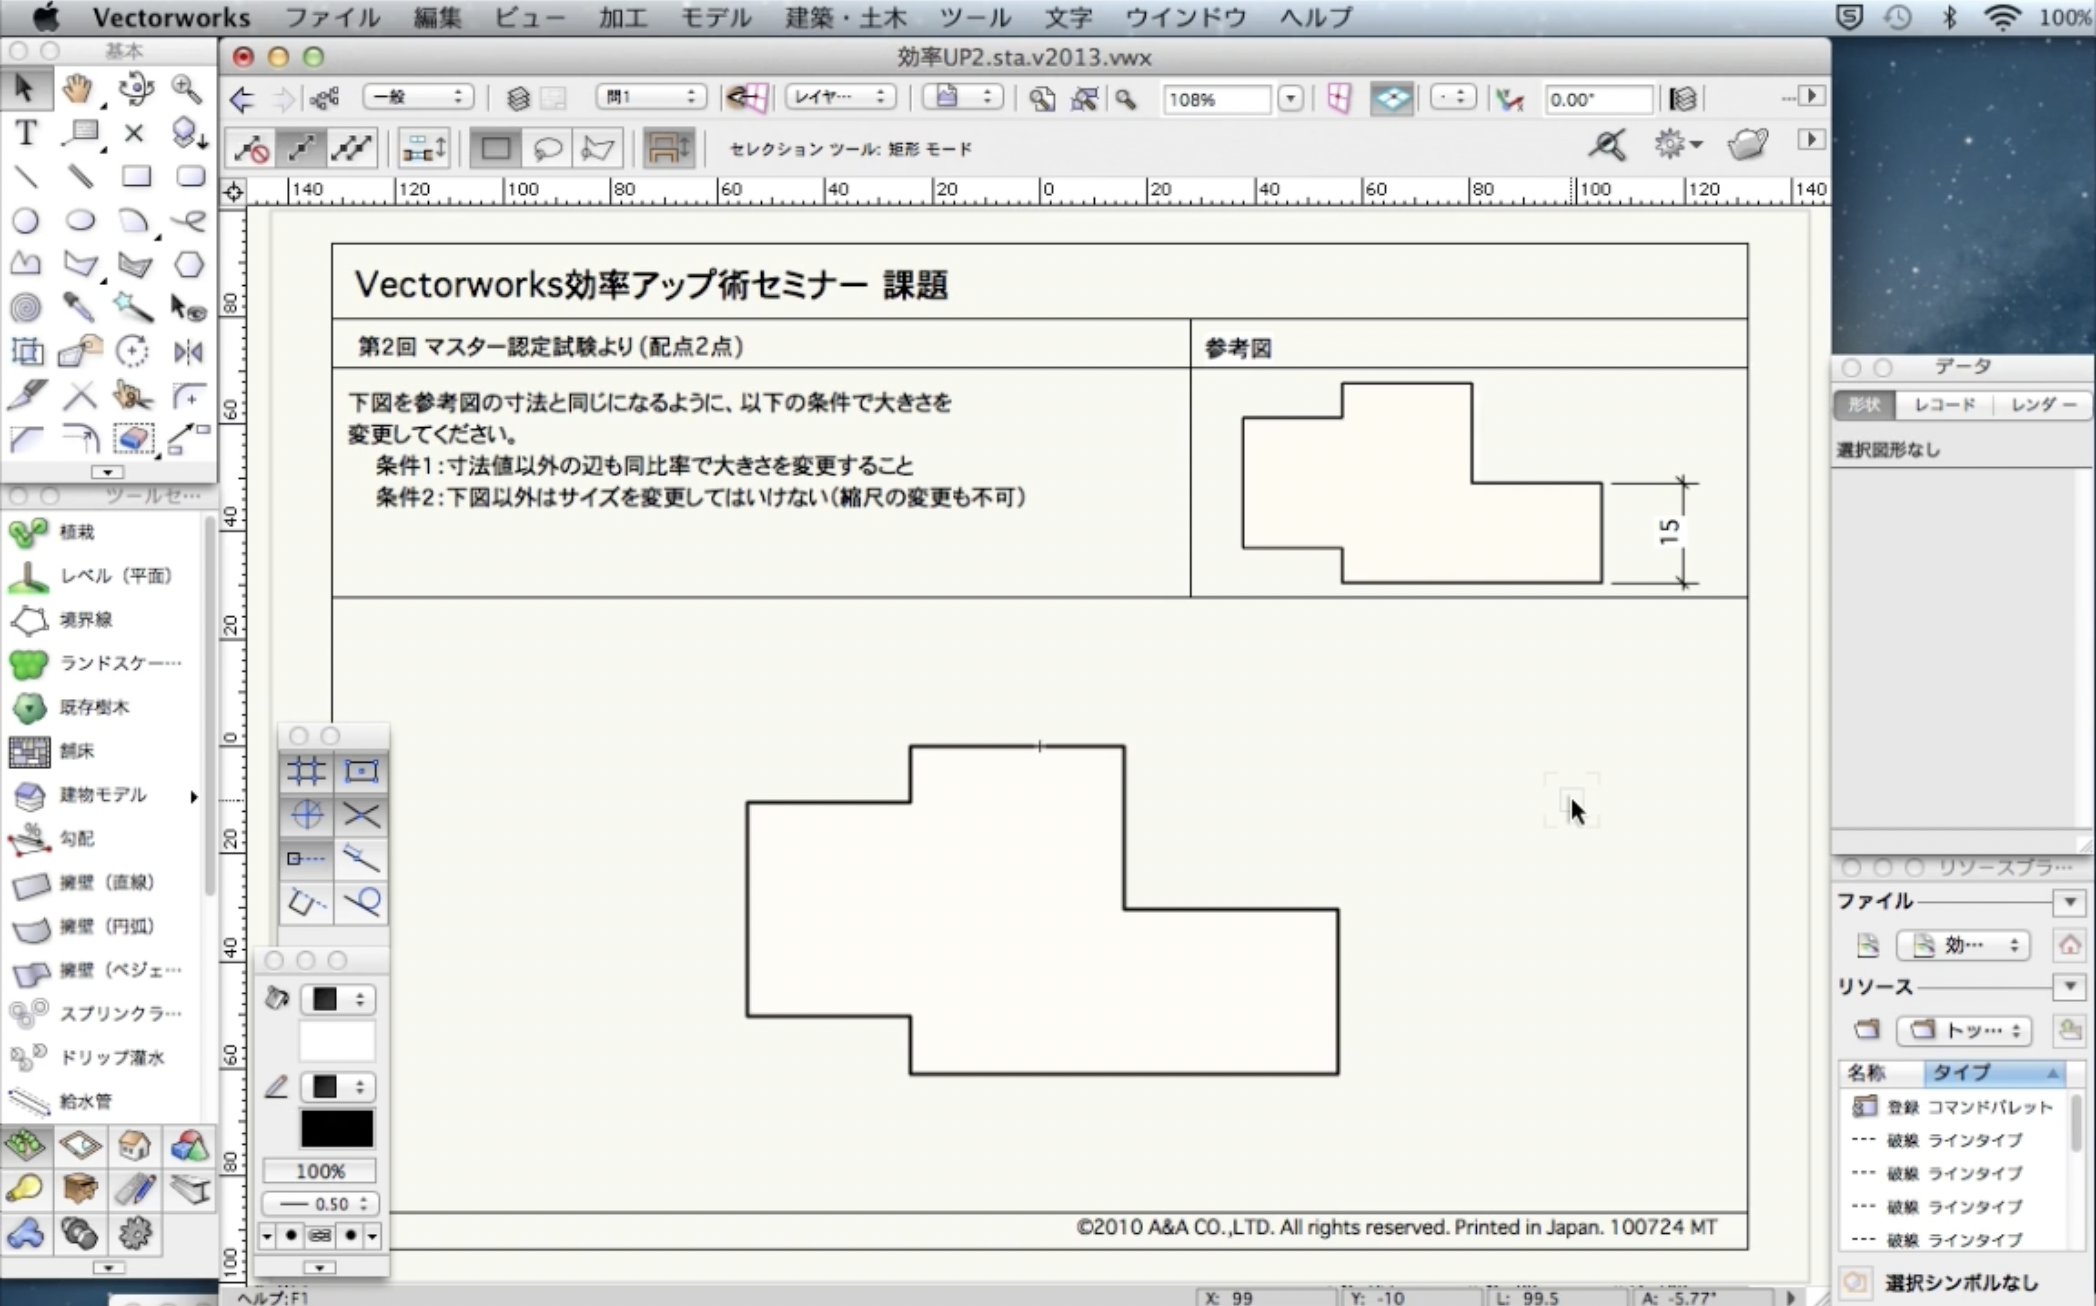Click the タイプ column header
The height and width of the screenshot is (1306, 2096).
click(x=1994, y=1073)
